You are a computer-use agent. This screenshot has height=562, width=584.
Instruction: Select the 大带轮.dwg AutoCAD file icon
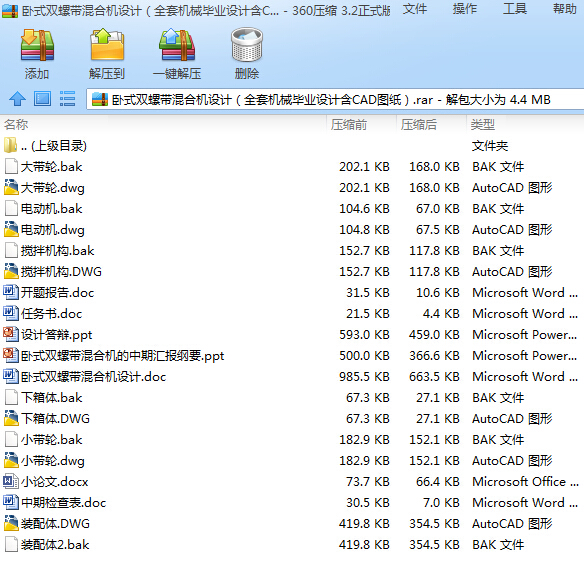point(11,187)
